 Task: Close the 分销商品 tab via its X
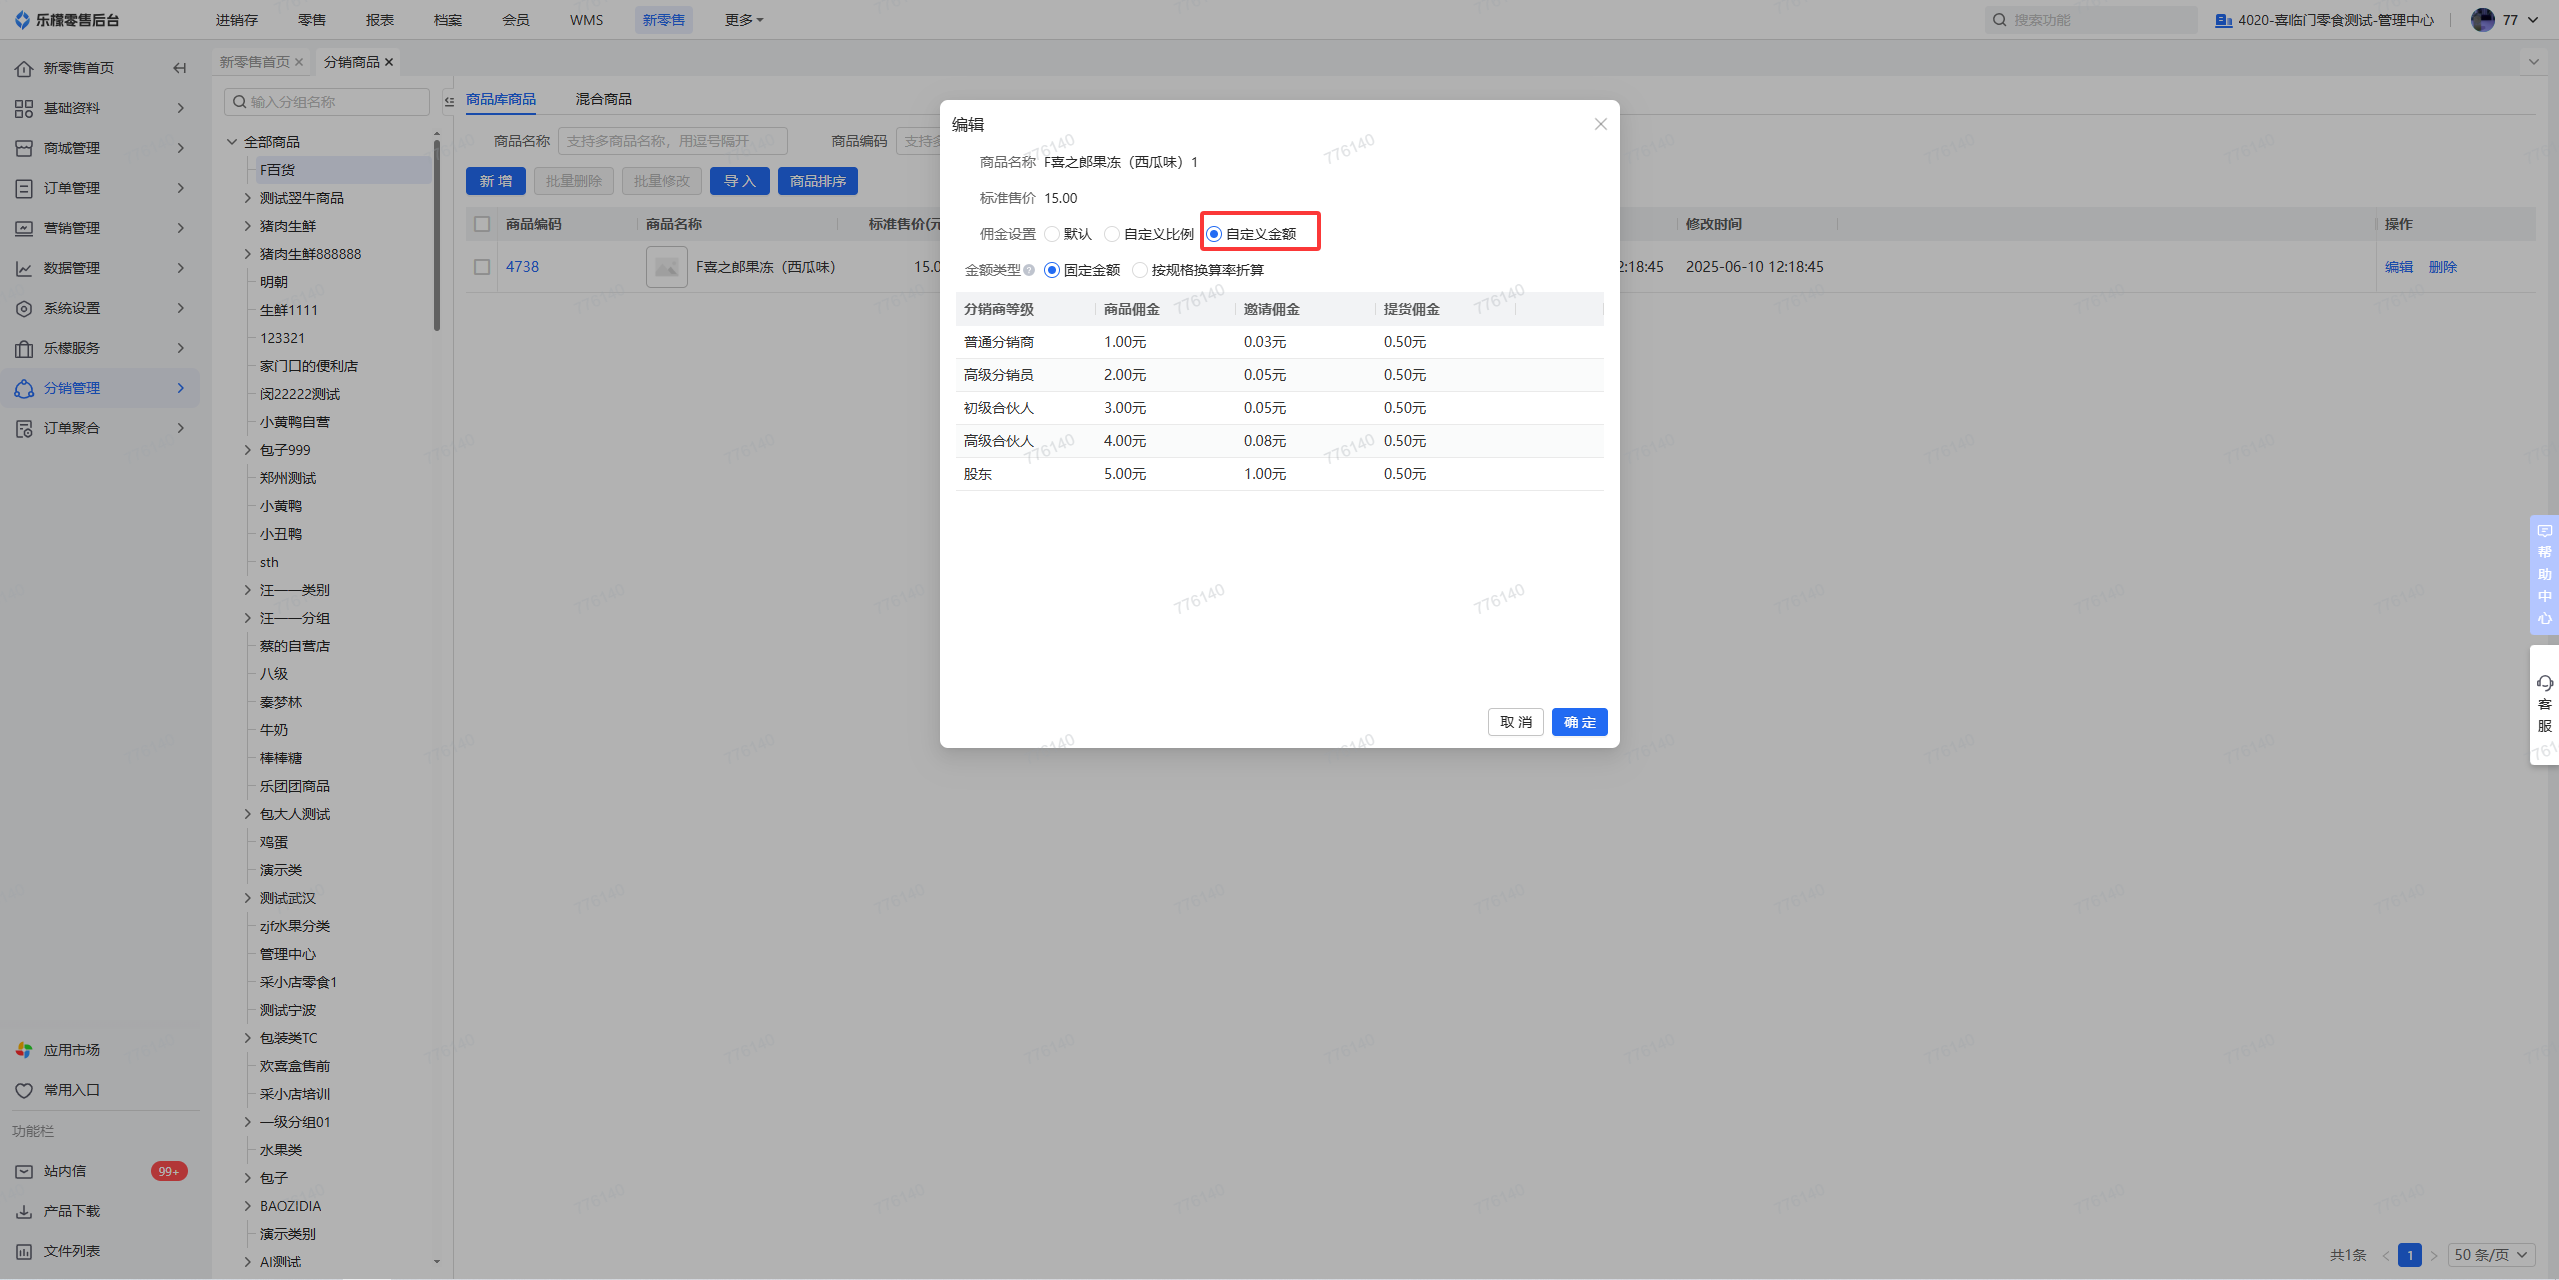(389, 62)
